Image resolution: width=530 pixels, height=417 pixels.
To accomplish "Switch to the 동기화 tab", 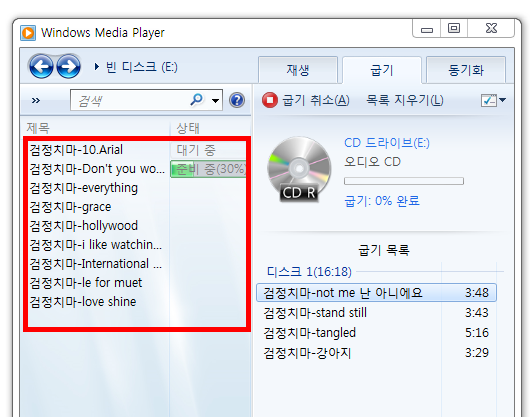I will tap(466, 70).
